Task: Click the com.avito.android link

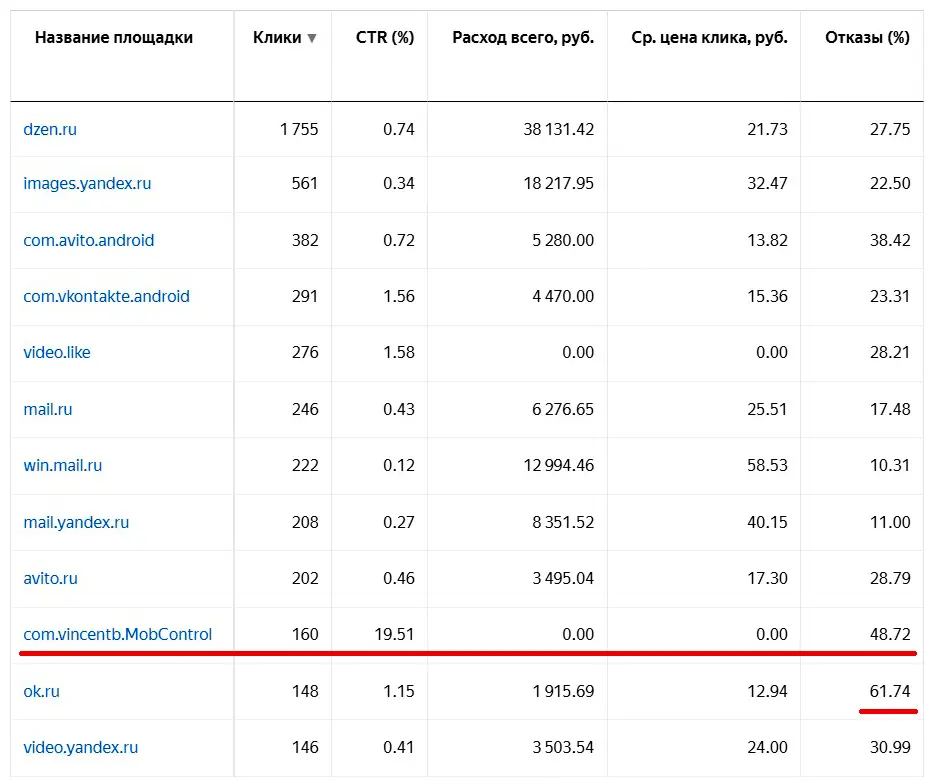Action: (89, 240)
